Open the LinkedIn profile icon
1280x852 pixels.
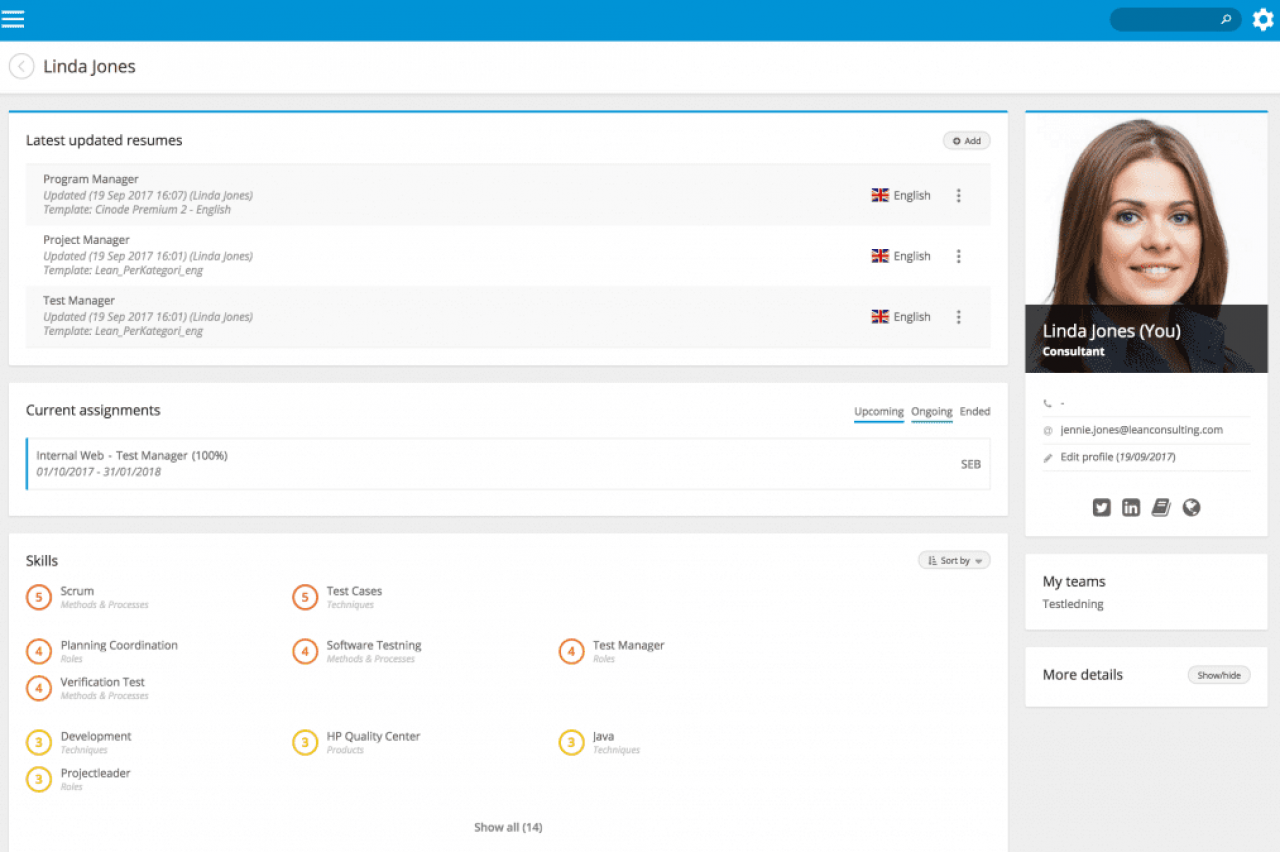tap(1131, 508)
